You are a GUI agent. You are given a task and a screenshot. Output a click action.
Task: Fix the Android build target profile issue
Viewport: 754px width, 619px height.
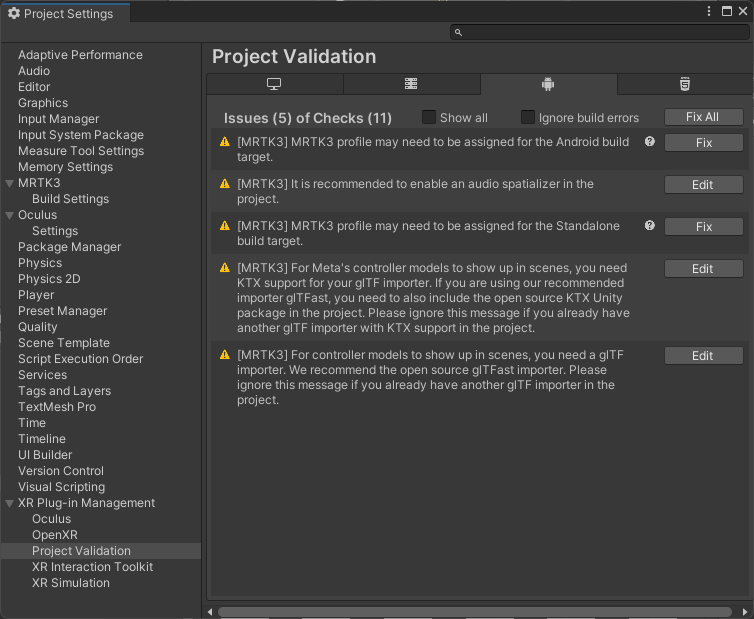[x=704, y=143]
